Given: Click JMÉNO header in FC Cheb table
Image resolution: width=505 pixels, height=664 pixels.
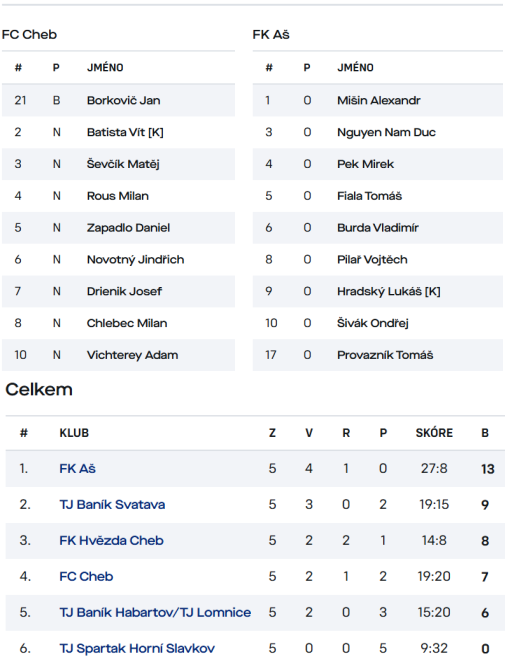Looking at the screenshot, I should (x=105, y=67).
